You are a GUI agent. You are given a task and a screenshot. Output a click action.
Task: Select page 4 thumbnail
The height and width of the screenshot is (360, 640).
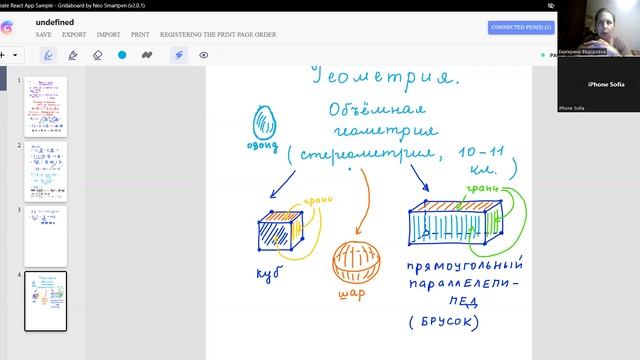click(46, 301)
